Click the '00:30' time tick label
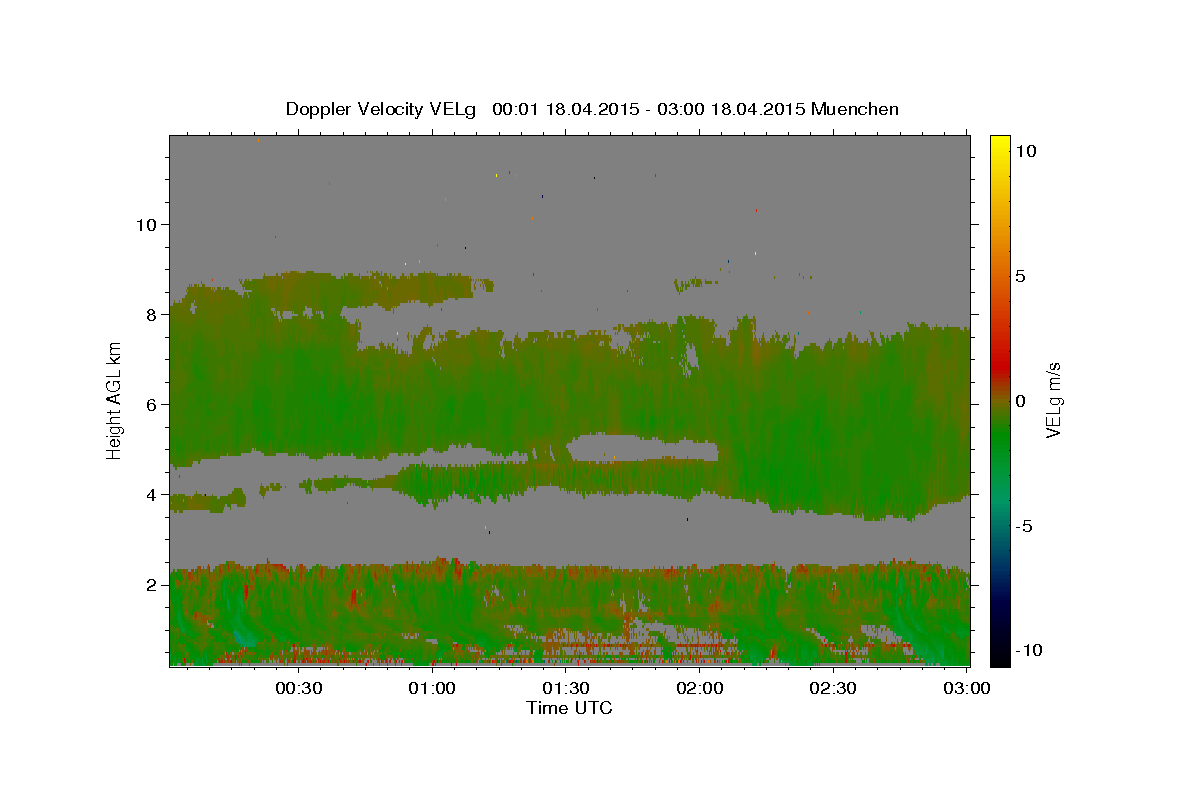This screenshot has width=1200, height=800. [299, 688]
